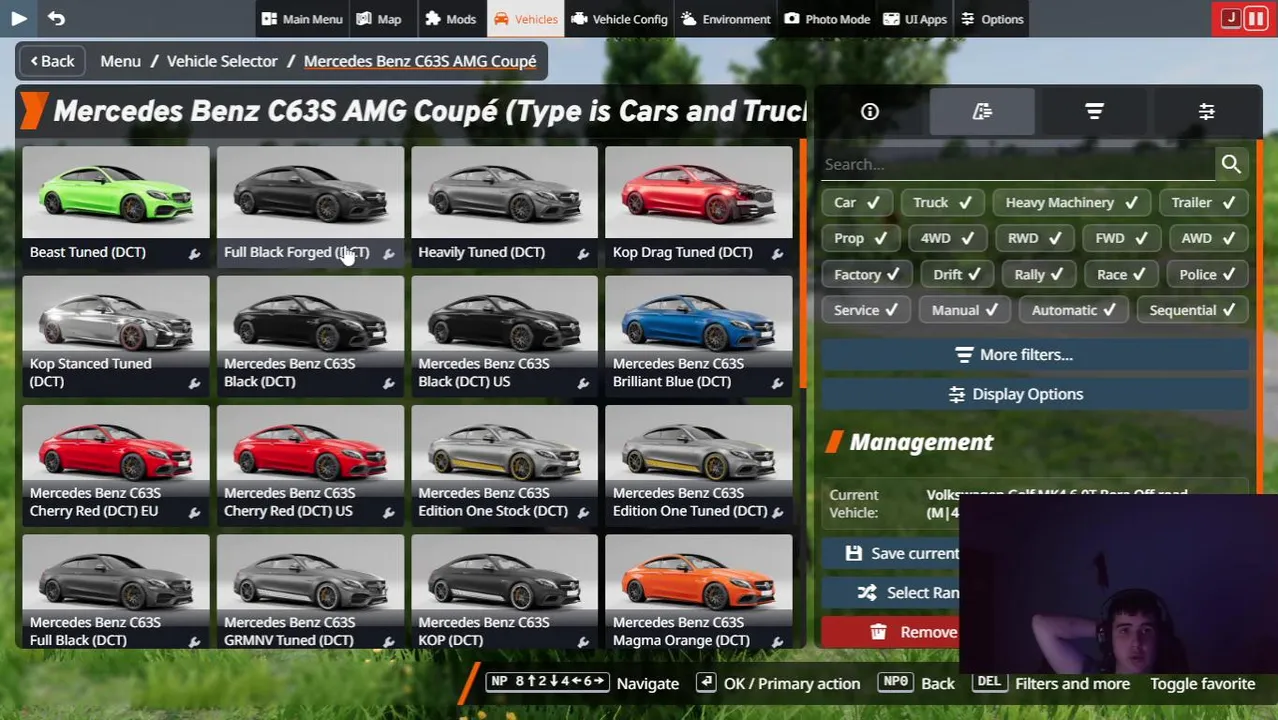The width and height of the screenshot is (1278, 720).
Task: Open the UI Apps tab
Action: click(x=915, y=19)
